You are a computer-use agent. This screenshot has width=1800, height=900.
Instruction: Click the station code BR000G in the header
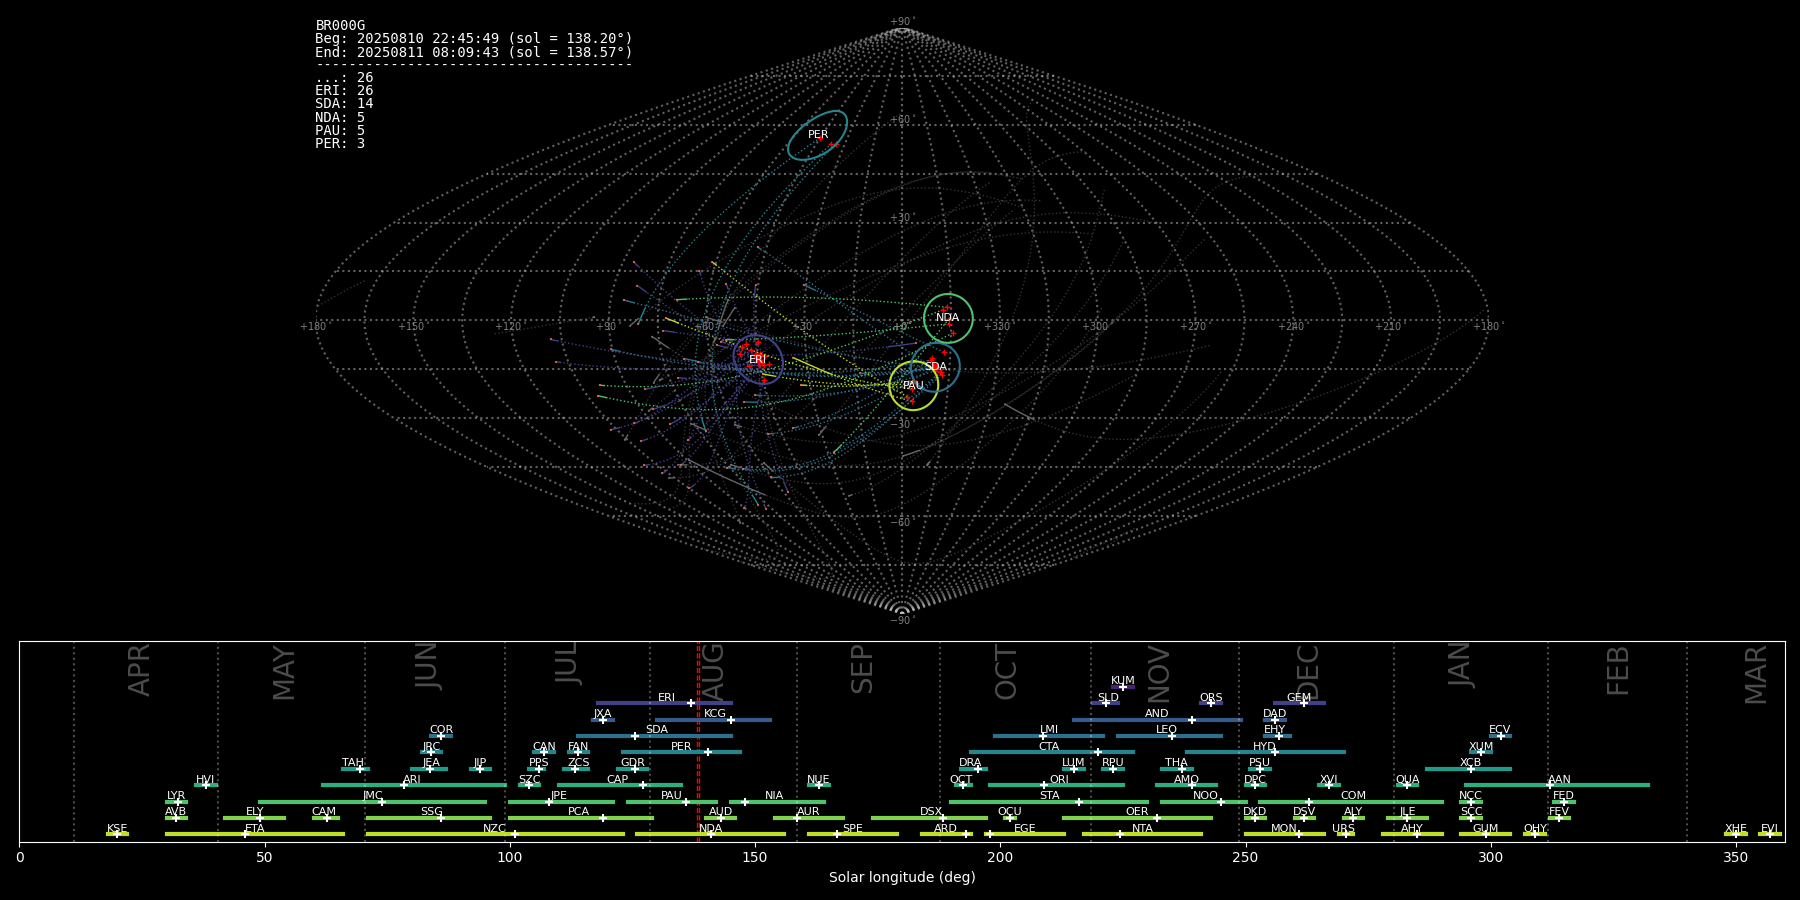340,26
